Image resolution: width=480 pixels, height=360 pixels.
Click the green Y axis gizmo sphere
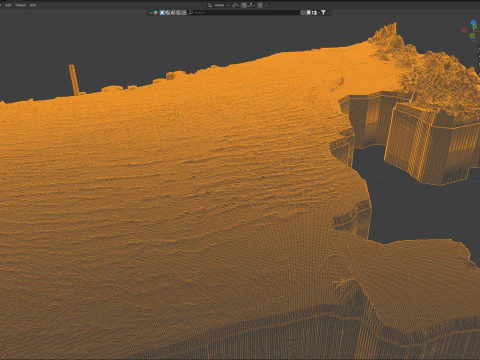pyautogui.click(x=472, y=35)
